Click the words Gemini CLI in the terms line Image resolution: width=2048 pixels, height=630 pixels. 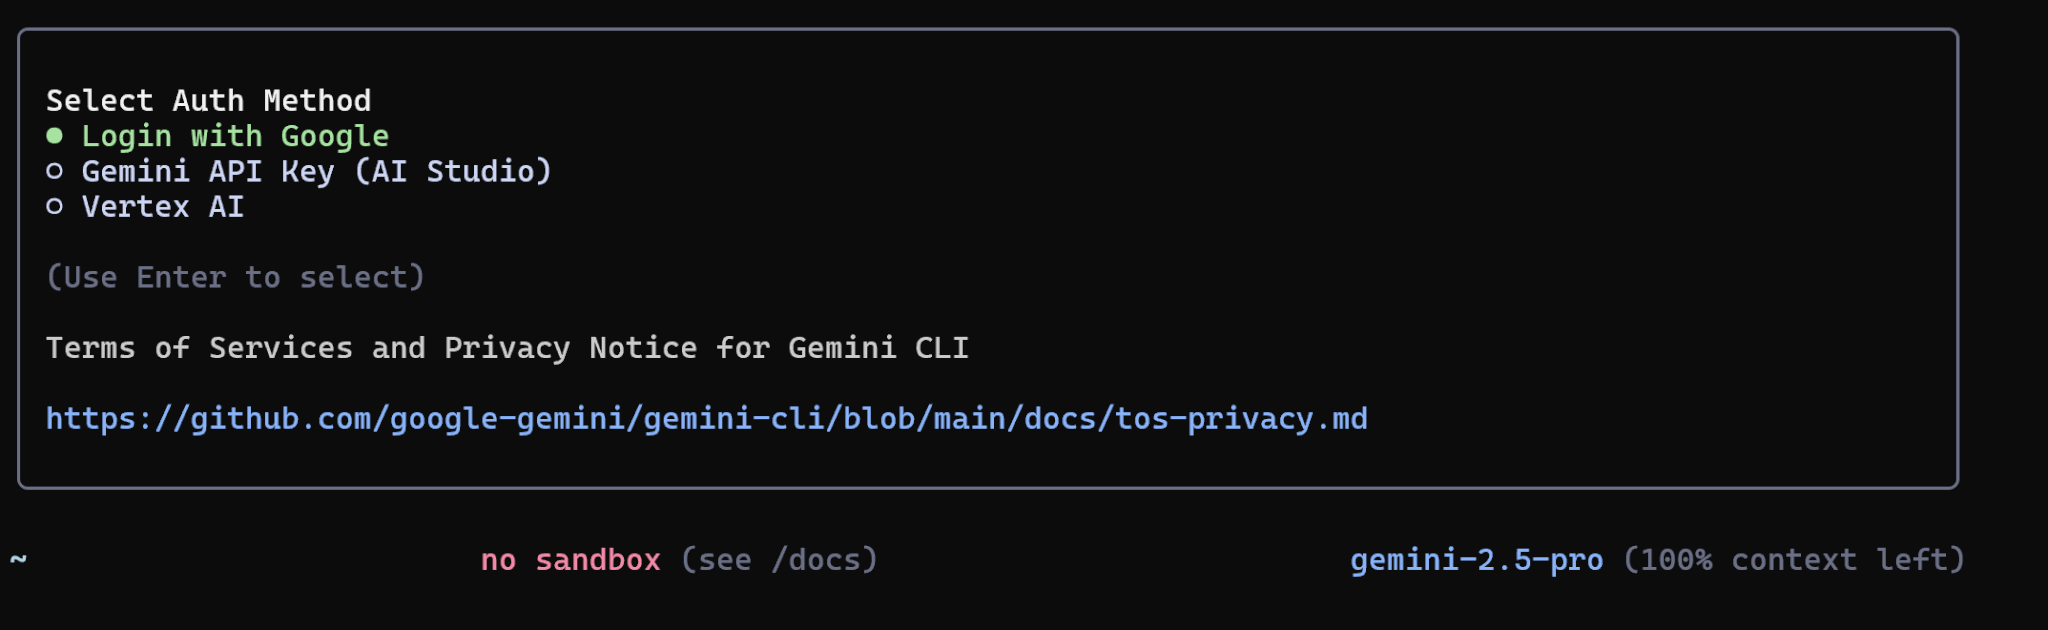878,348
